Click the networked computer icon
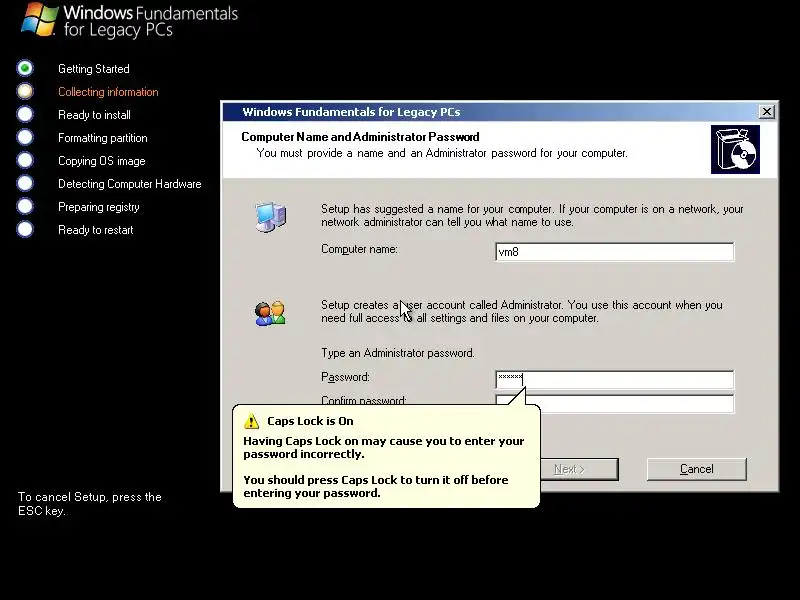The width and height of the screenshot is (800, 600). click(271, 217)
